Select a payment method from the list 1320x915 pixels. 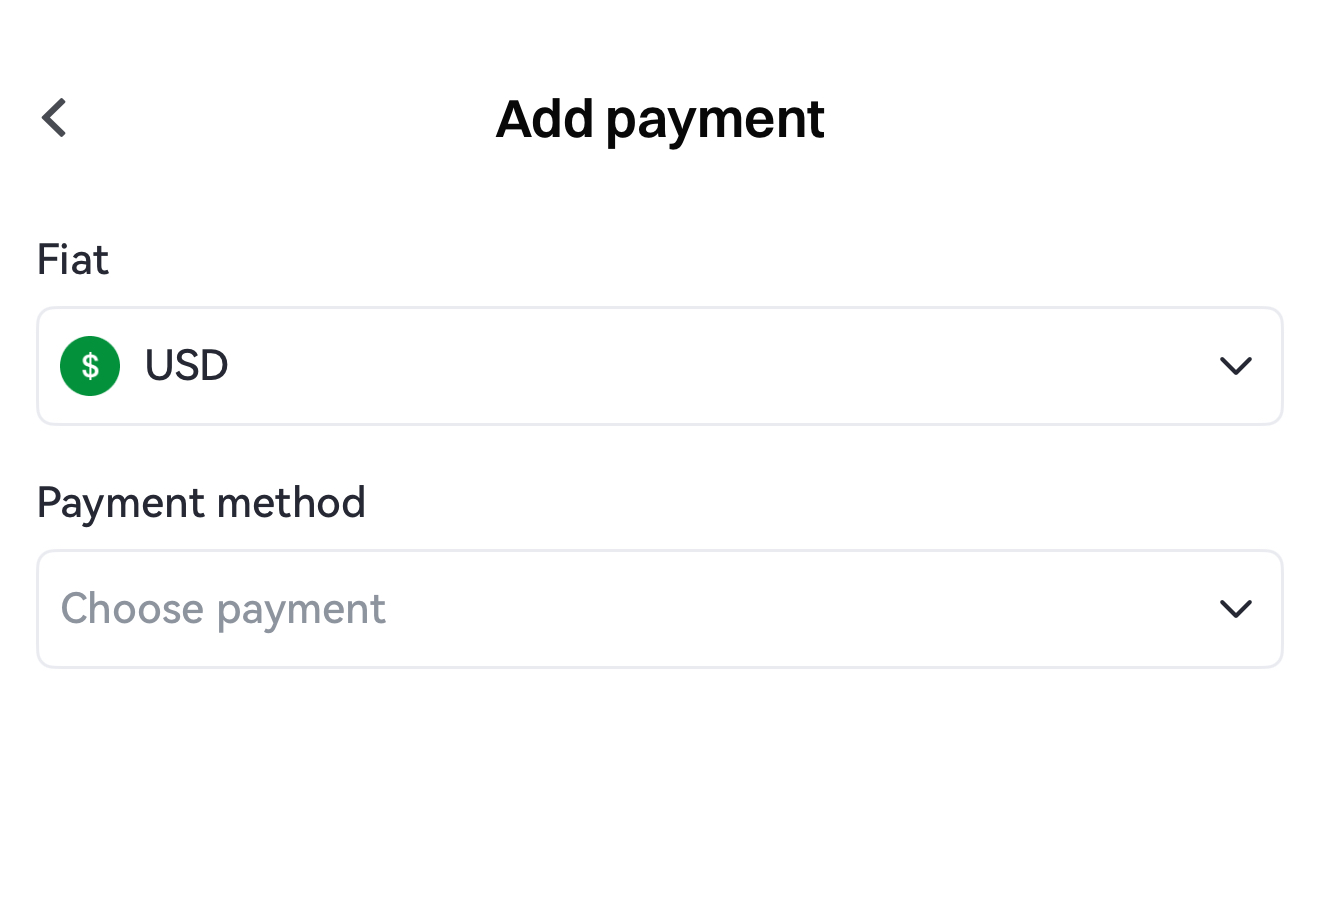(660, 609)
